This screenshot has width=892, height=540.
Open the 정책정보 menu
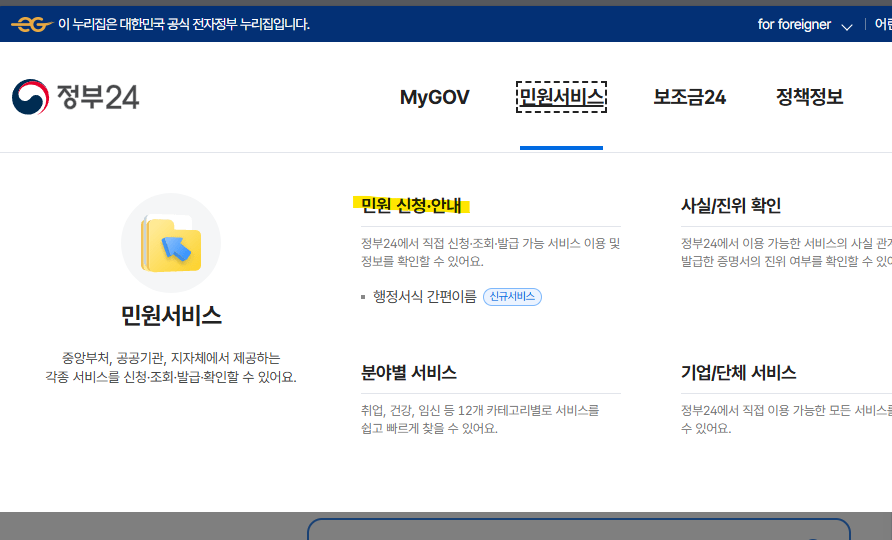(x=809, y=97)
